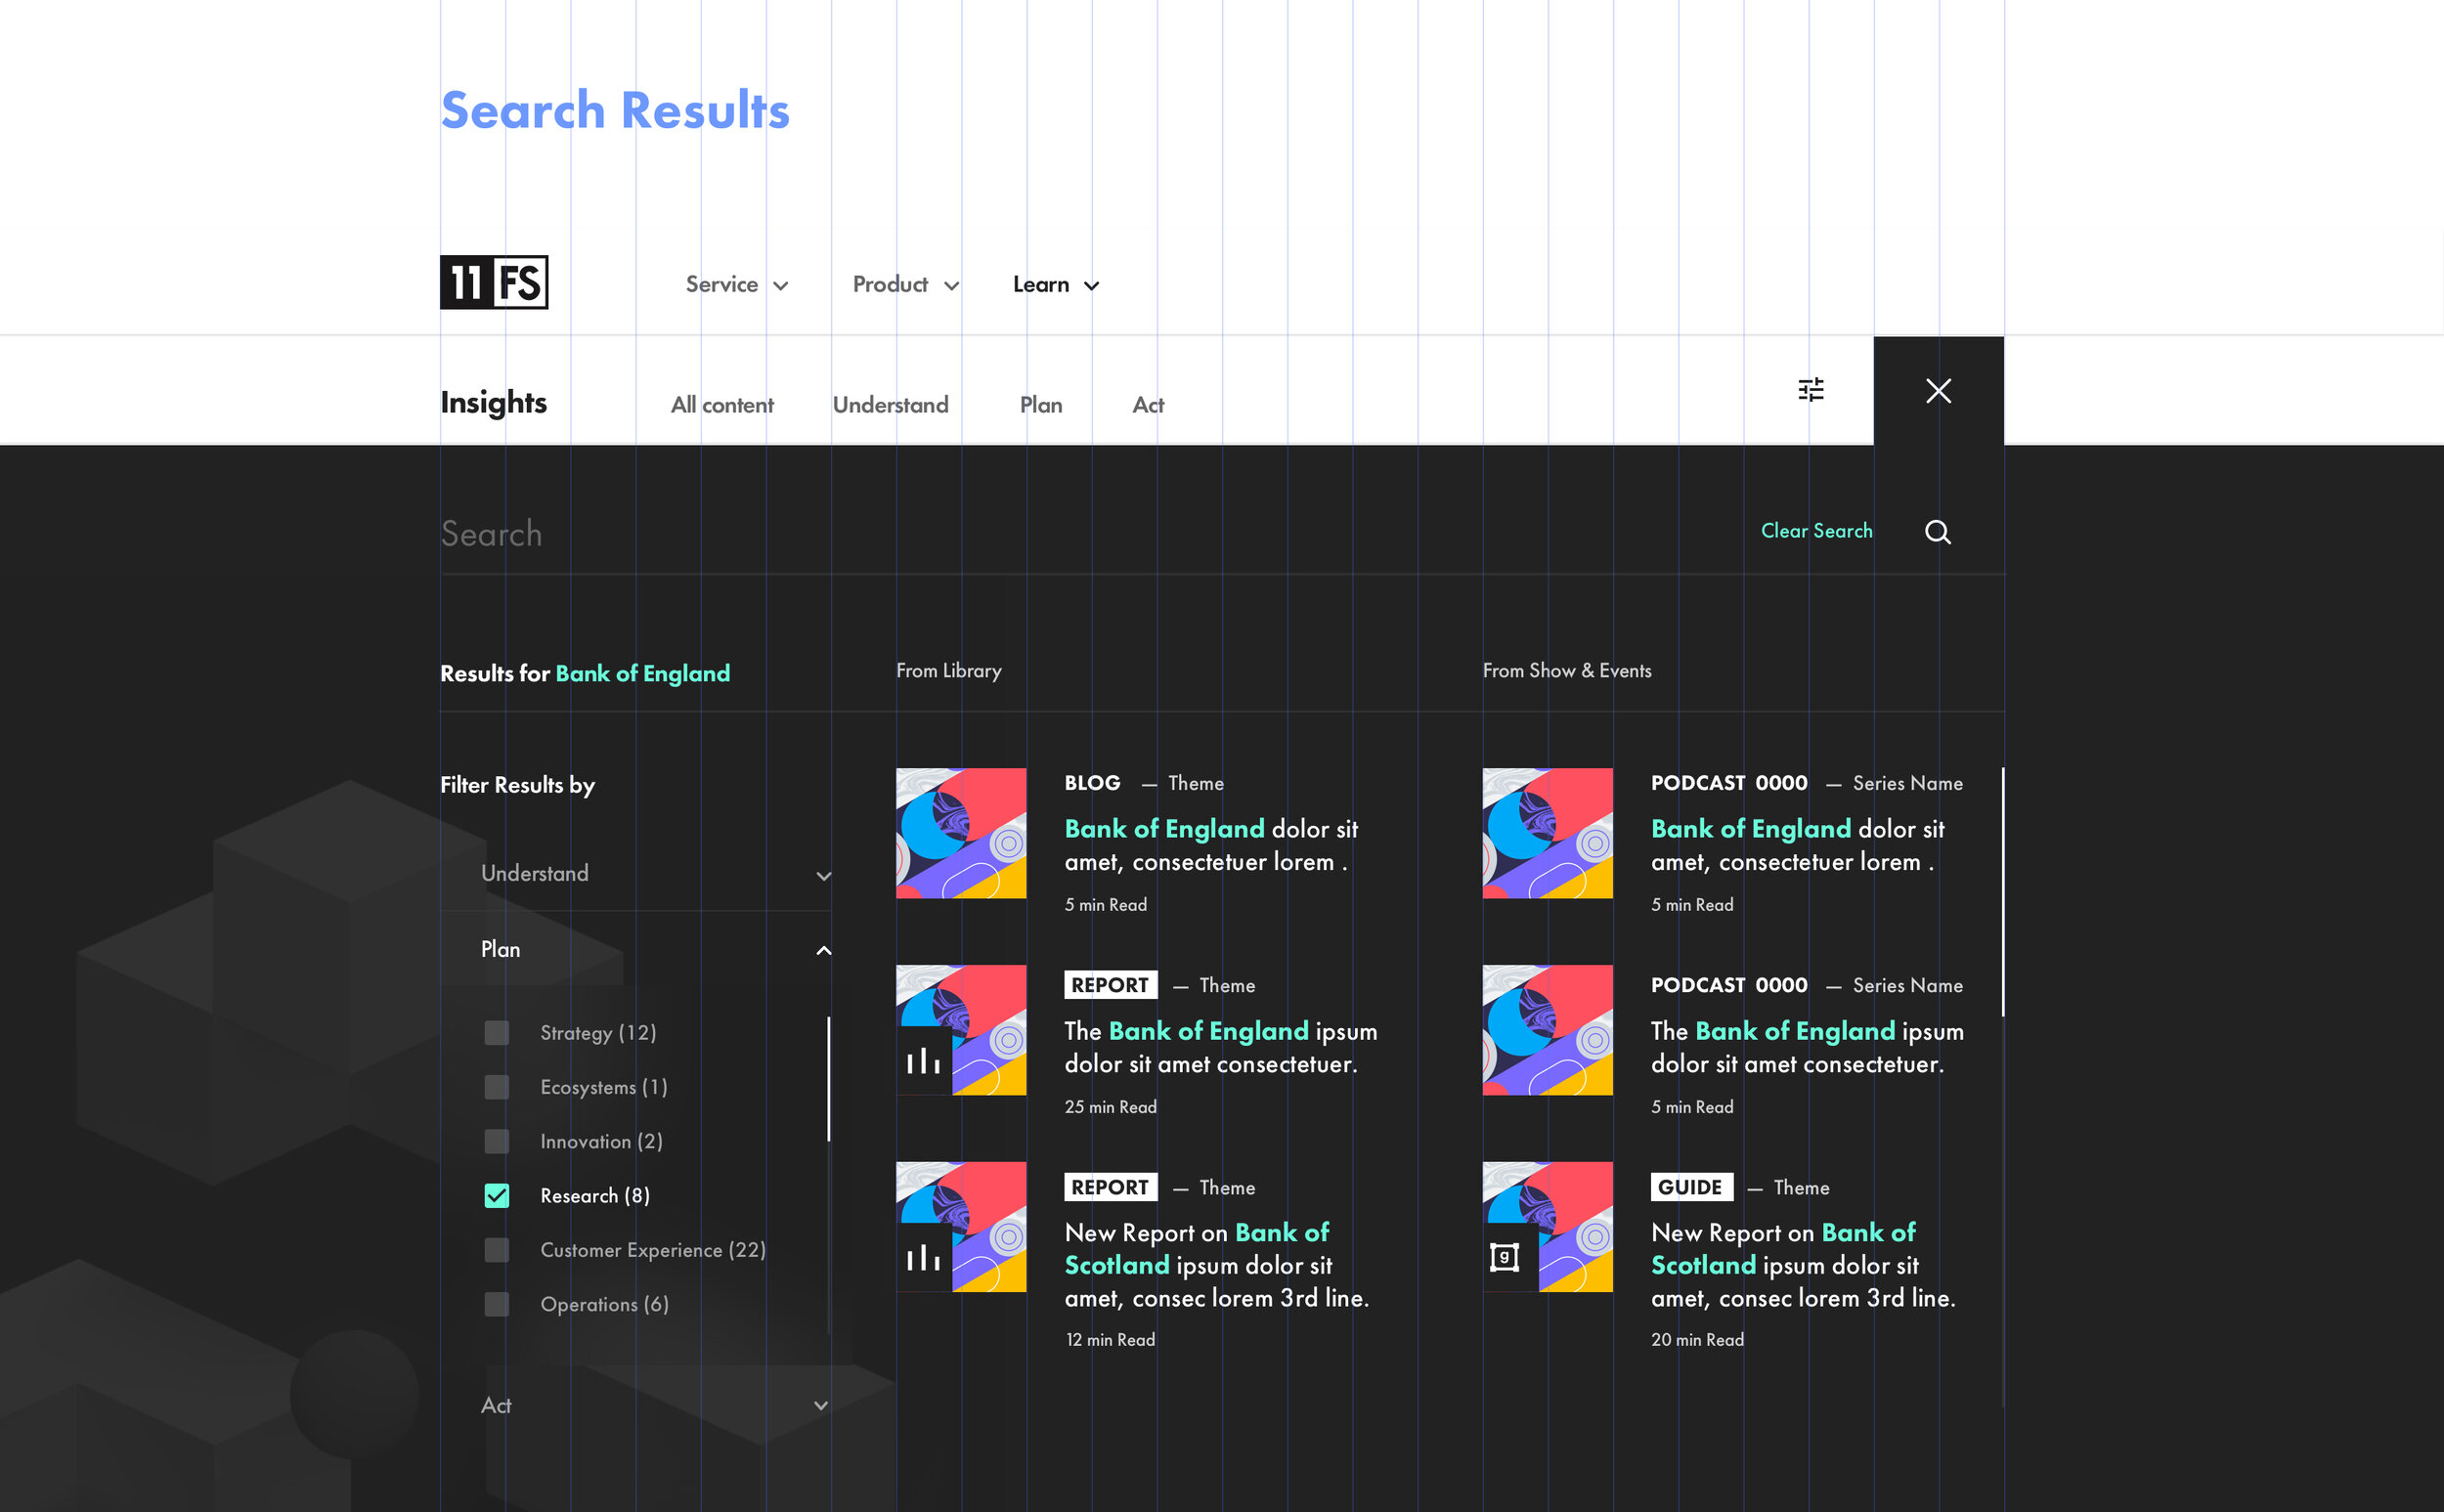The width and height of the screenshot is (2444, 1512).
Task: Switch to the Understand tab
Action: (890, 405)
